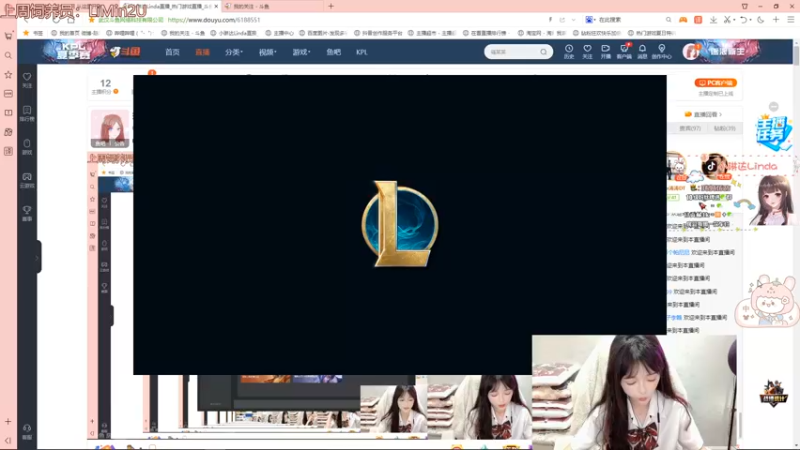
Task: Dismiss the 主播任务 floating badge
Action: click(774, 106)
